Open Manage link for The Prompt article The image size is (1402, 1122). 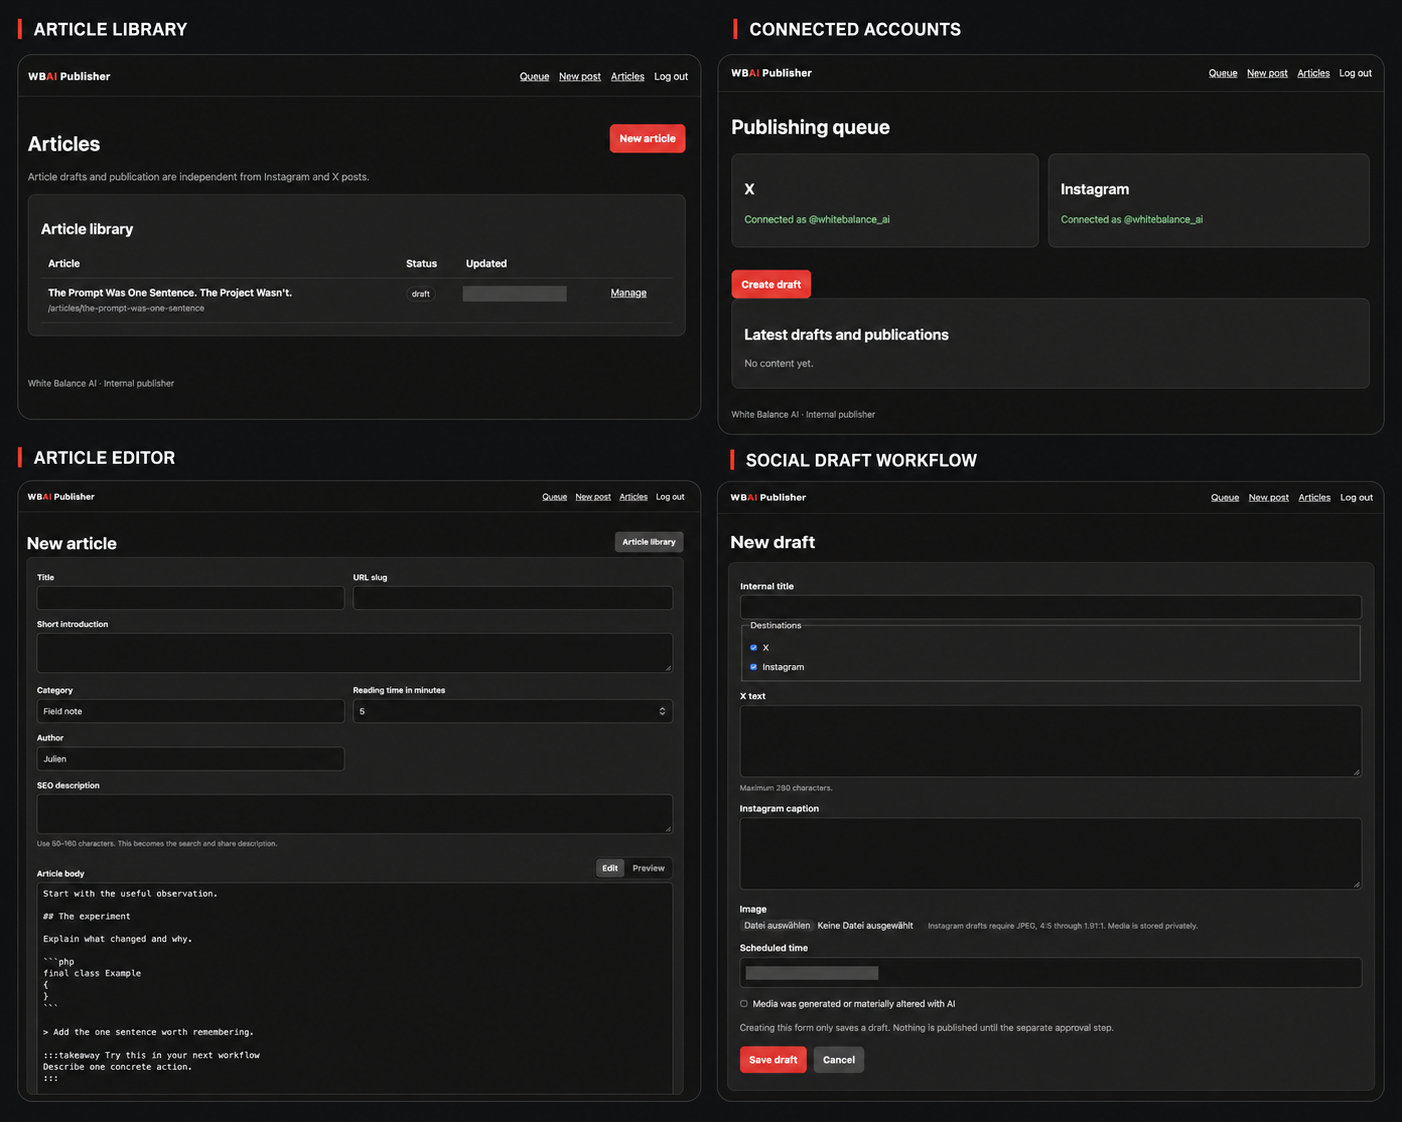pyautogui.click(x=628, y=293)
